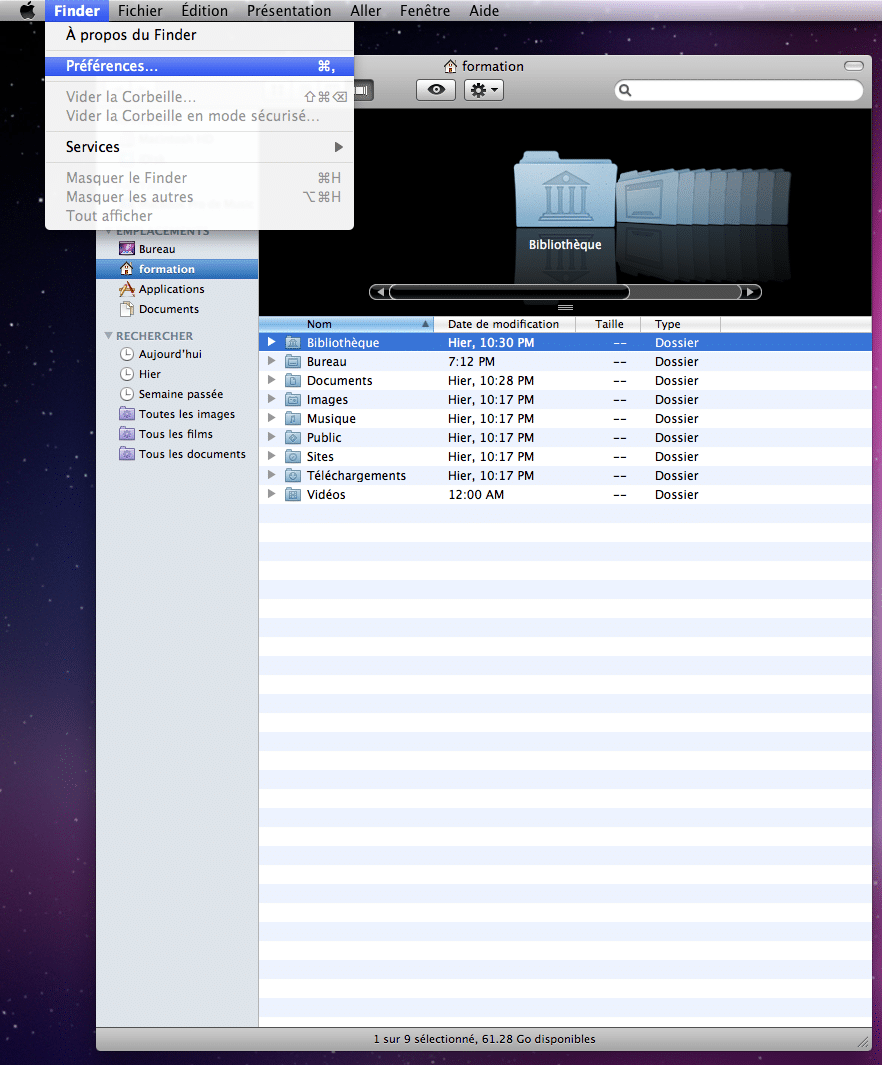Expand the Bibliothèque folder disclosure triangle
Viewport: 882px width, 1065px height.
point(272,342)
